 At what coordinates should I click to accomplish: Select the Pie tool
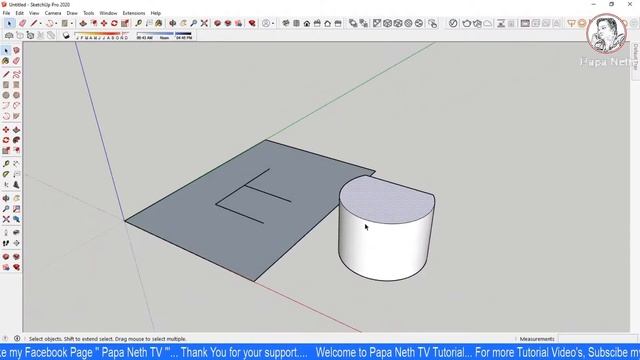tap(16, 116)
